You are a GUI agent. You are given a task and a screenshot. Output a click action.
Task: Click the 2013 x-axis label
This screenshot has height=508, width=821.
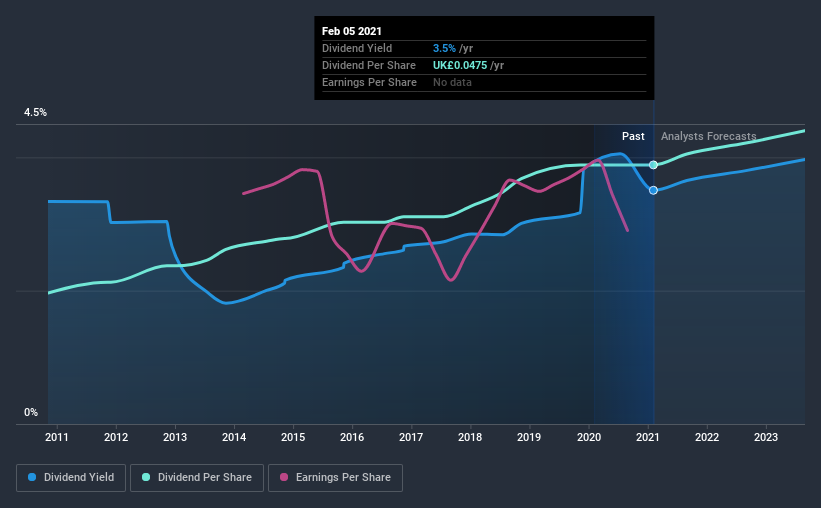pos(175,437)
